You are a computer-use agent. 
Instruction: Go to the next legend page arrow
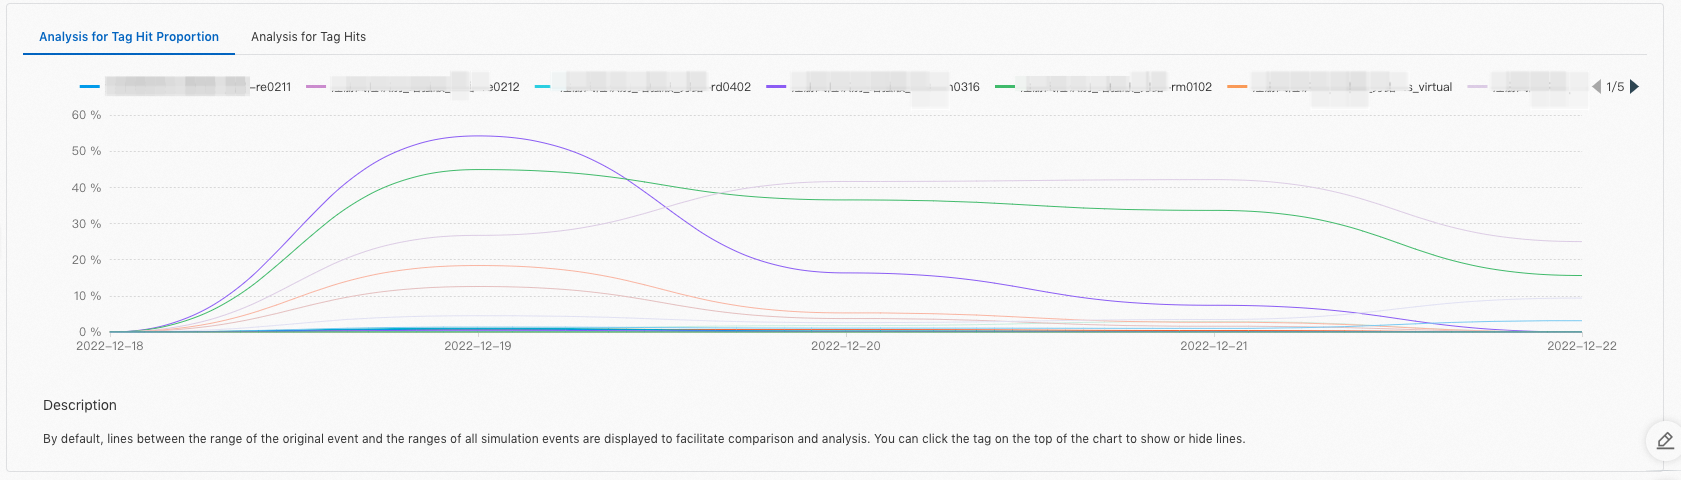[x=1635, y=87]
